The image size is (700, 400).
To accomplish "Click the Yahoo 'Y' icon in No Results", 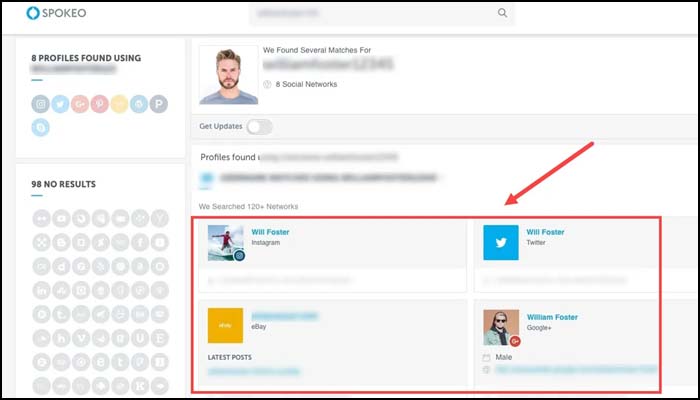I will click(x=160, y=218).
